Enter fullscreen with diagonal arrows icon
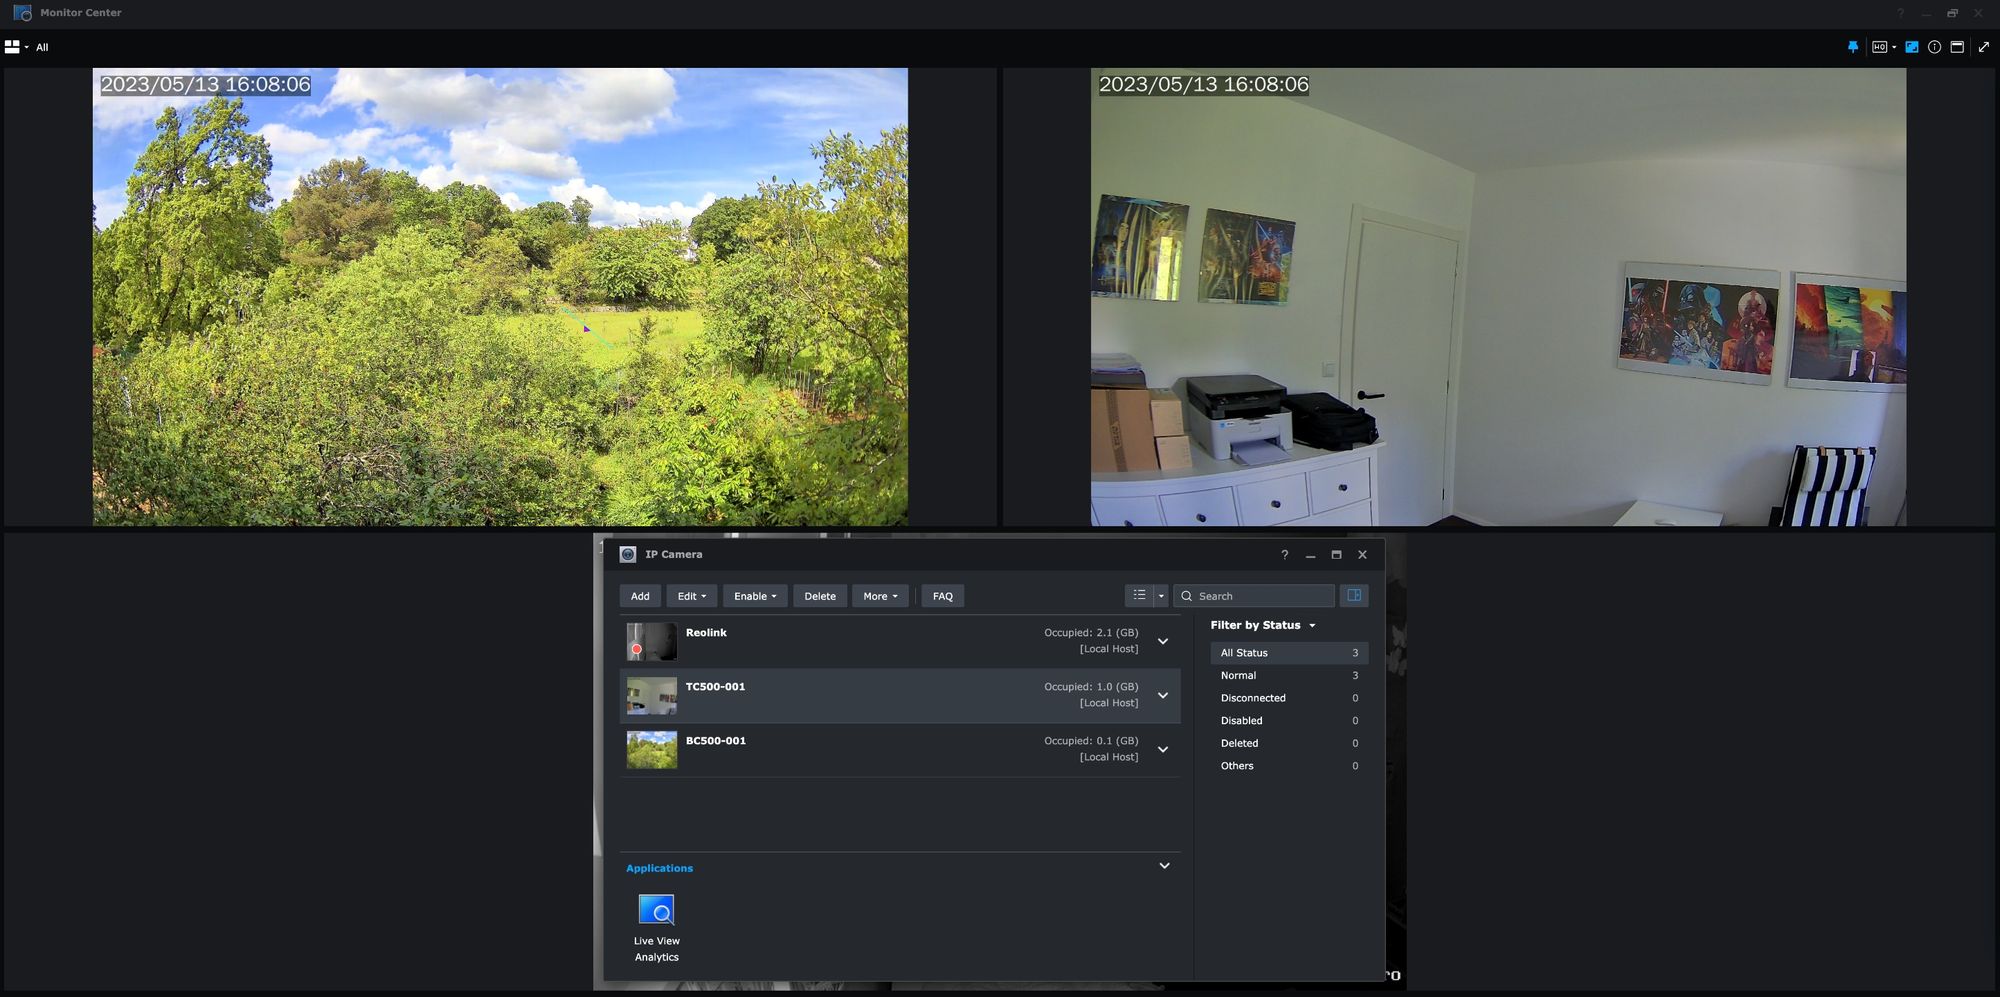 point(1984,47)
